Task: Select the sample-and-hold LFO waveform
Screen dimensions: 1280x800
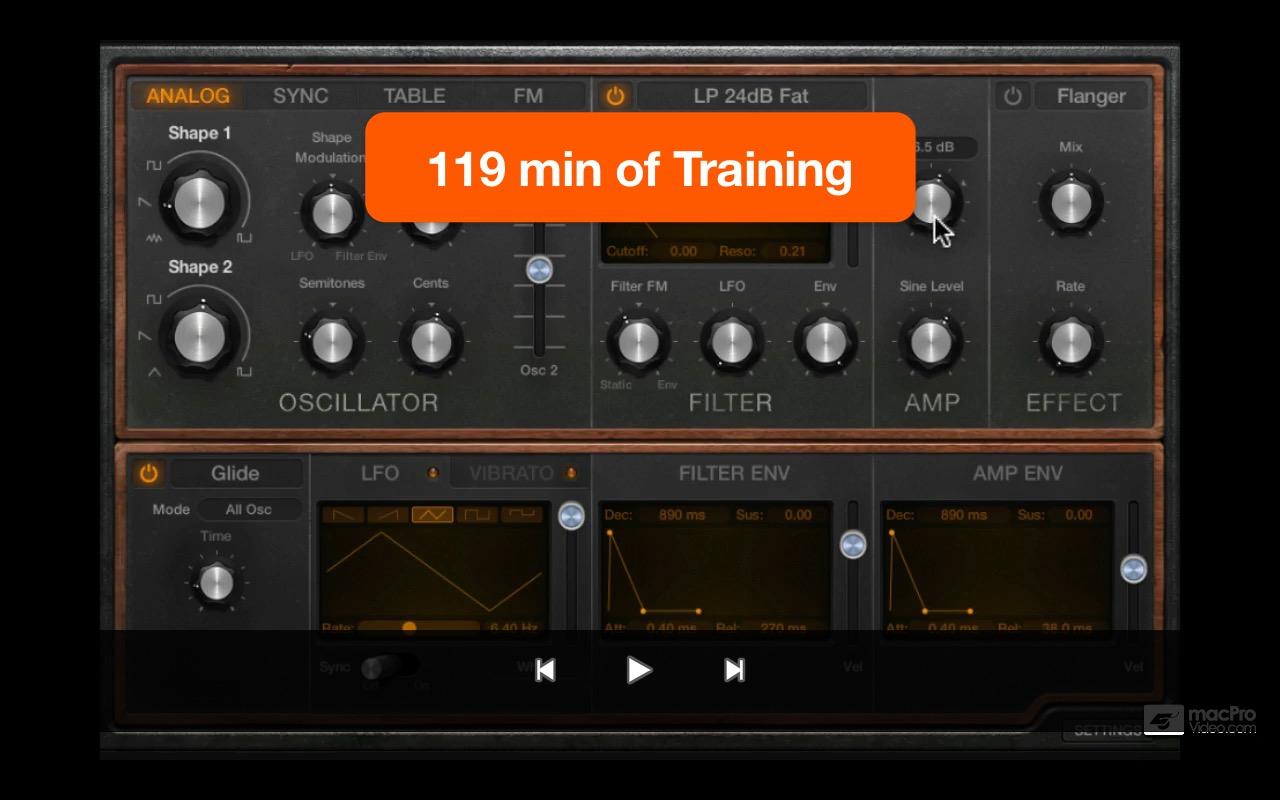Action: [x=522, y=514]
